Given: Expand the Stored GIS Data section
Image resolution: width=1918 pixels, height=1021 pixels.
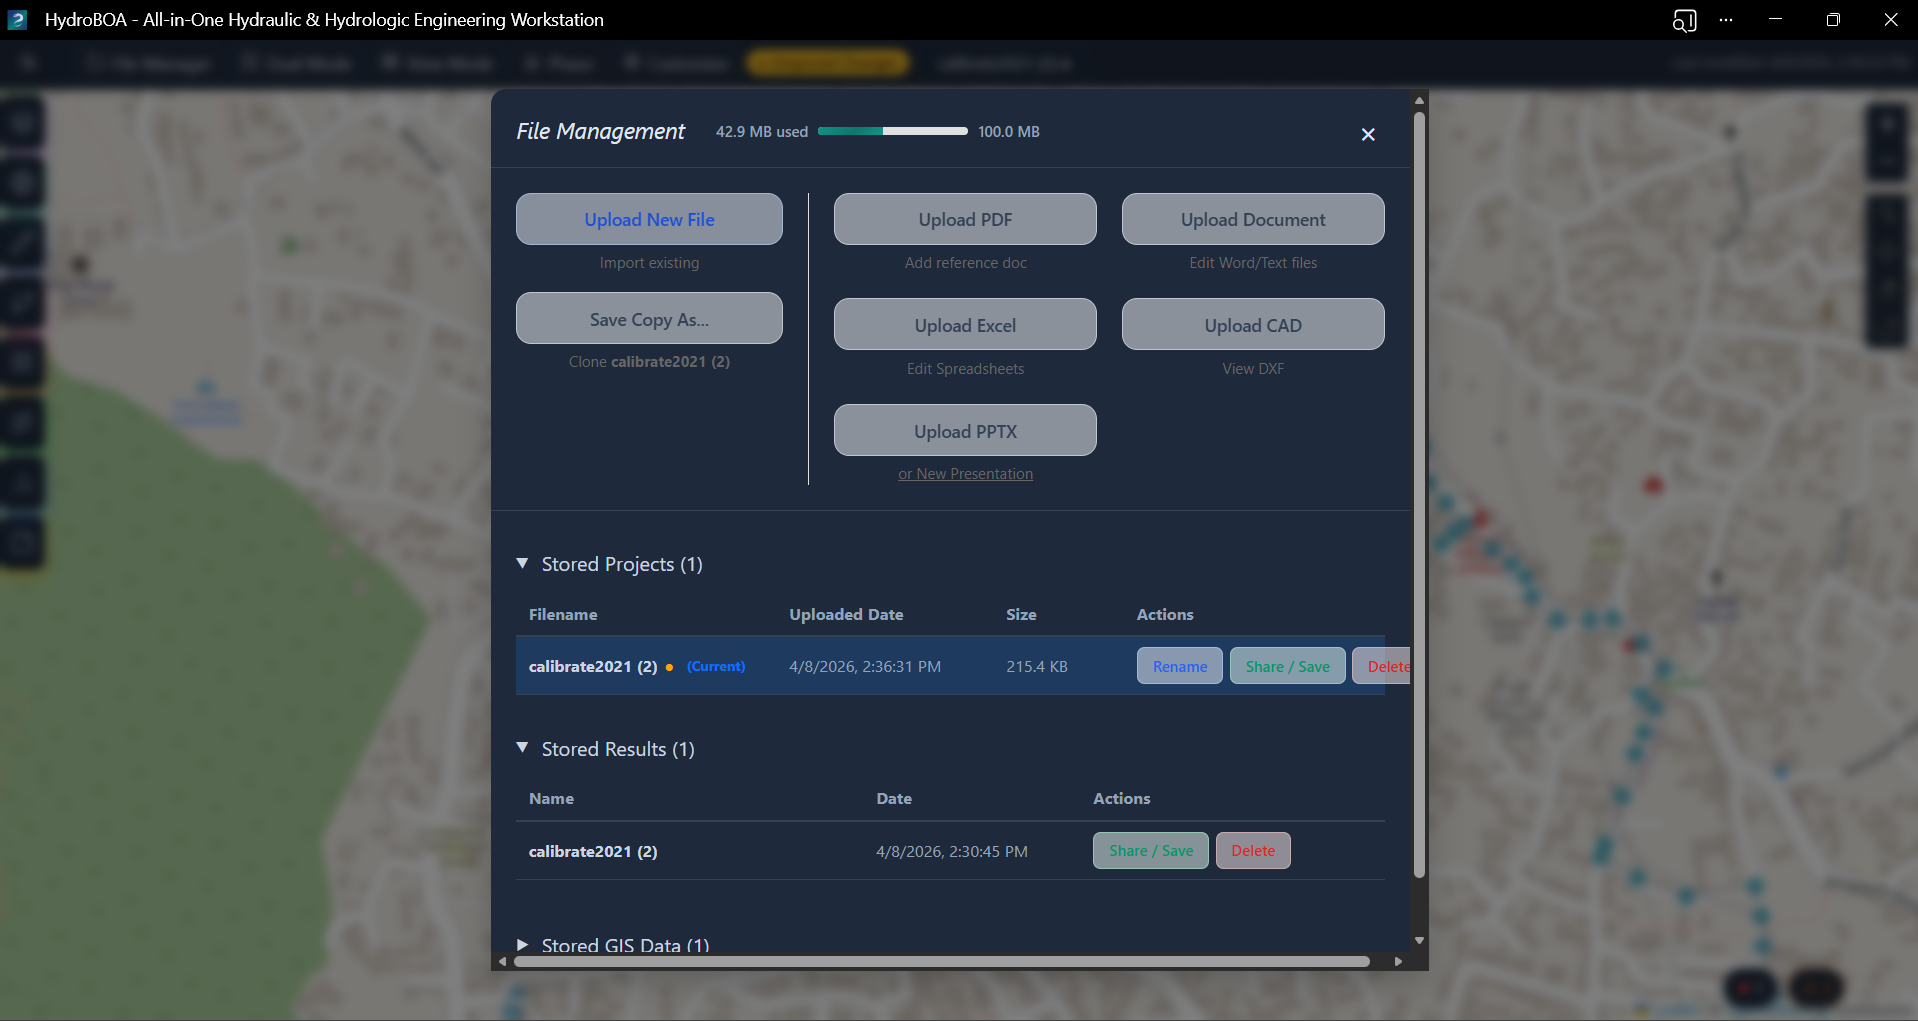Looking at the screenshot, I should click(522, 944).
